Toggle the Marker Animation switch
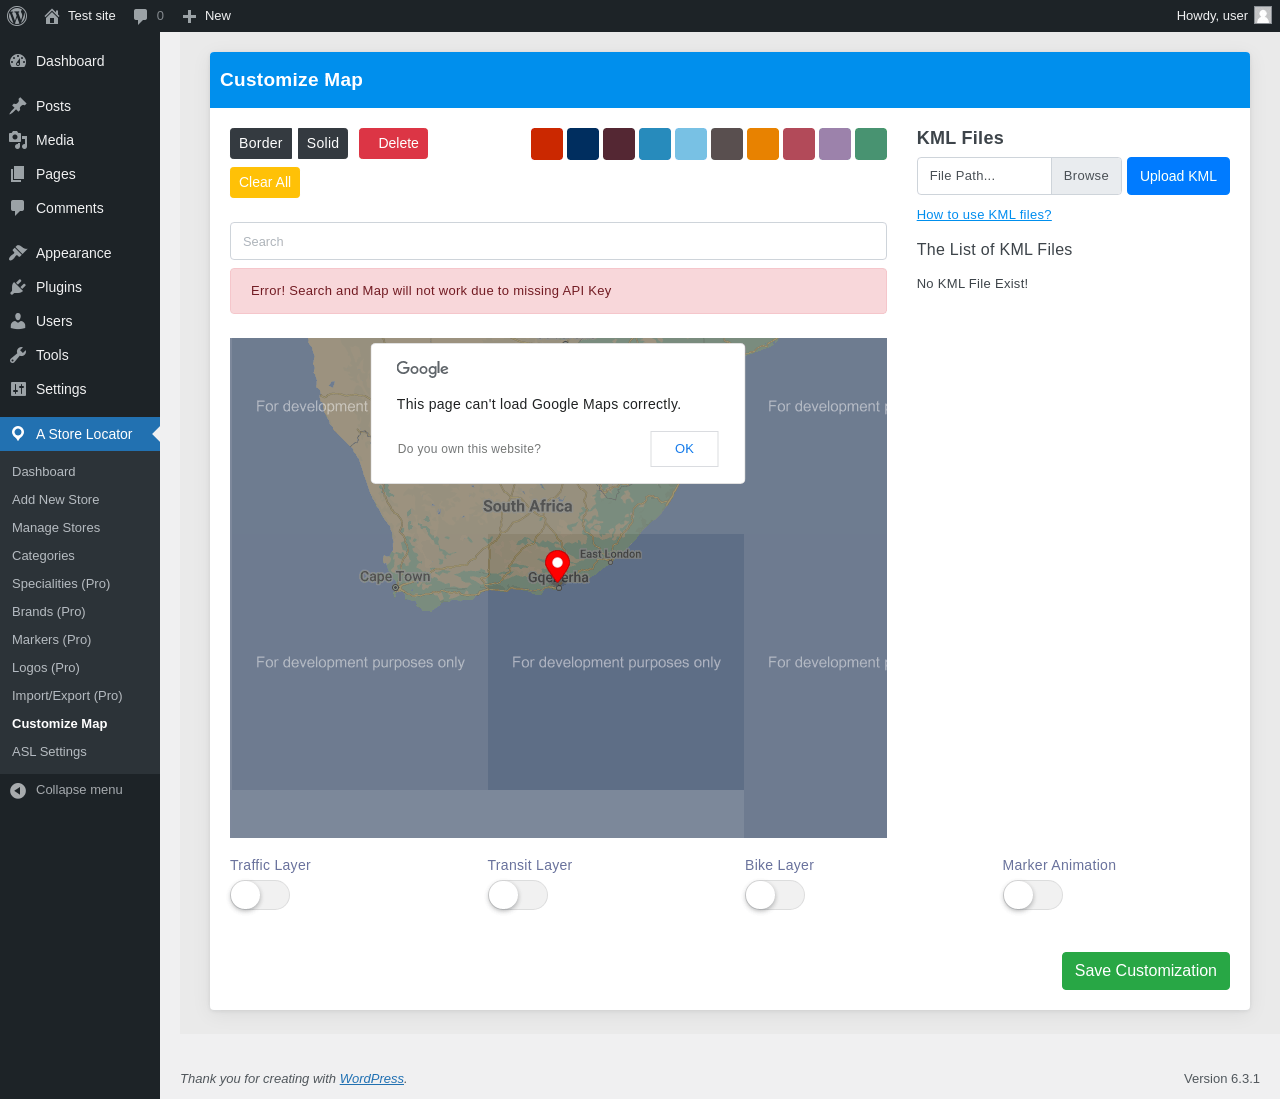1280x1099 pixels. (1033, 895)
